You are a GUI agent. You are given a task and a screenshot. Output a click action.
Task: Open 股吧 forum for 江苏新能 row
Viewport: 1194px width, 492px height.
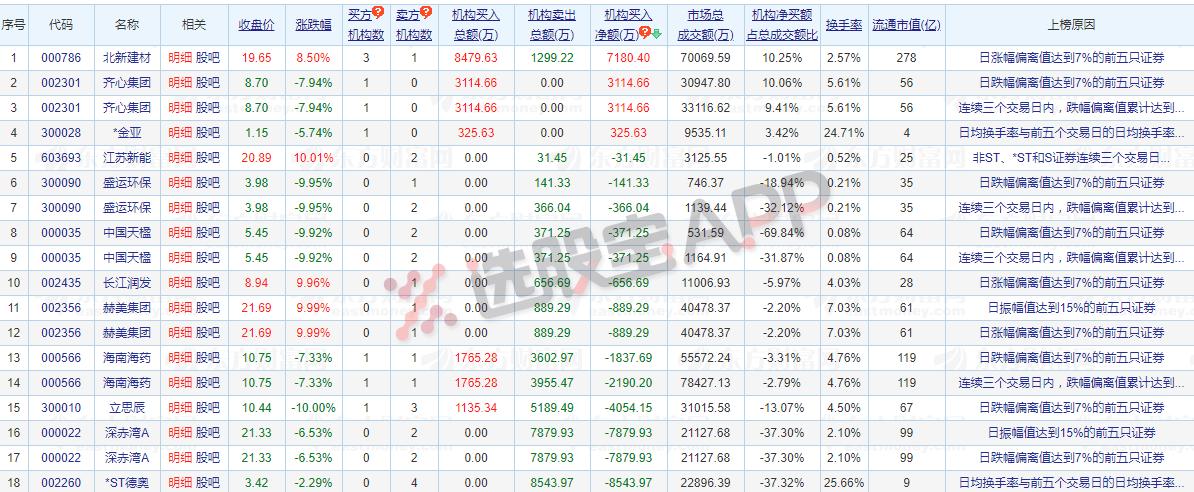click(x=208, y=158)
